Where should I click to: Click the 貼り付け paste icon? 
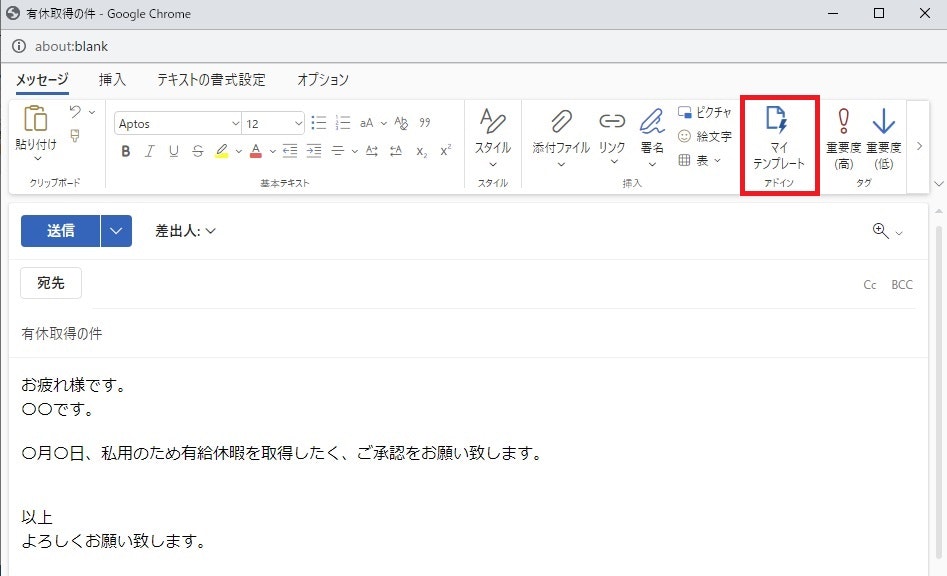[x=37, y=119]
